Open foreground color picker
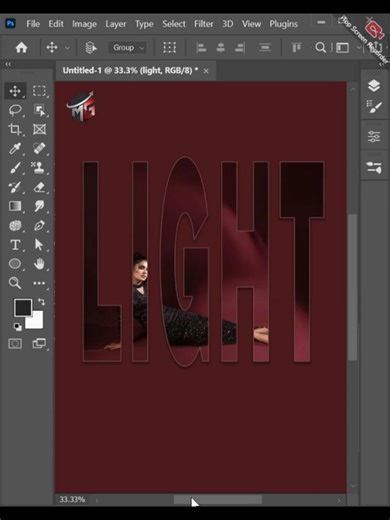Screen dimensions: 390x520 click(x=22, y=307)
